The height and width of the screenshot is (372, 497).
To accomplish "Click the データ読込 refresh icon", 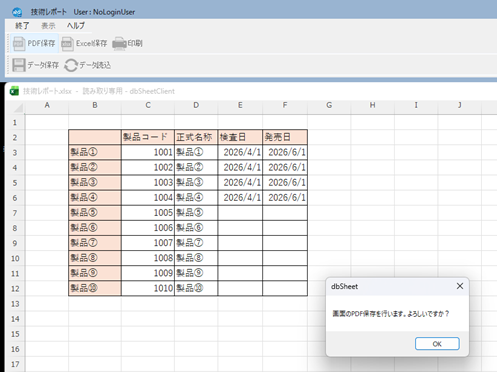I will click(71, 65).
